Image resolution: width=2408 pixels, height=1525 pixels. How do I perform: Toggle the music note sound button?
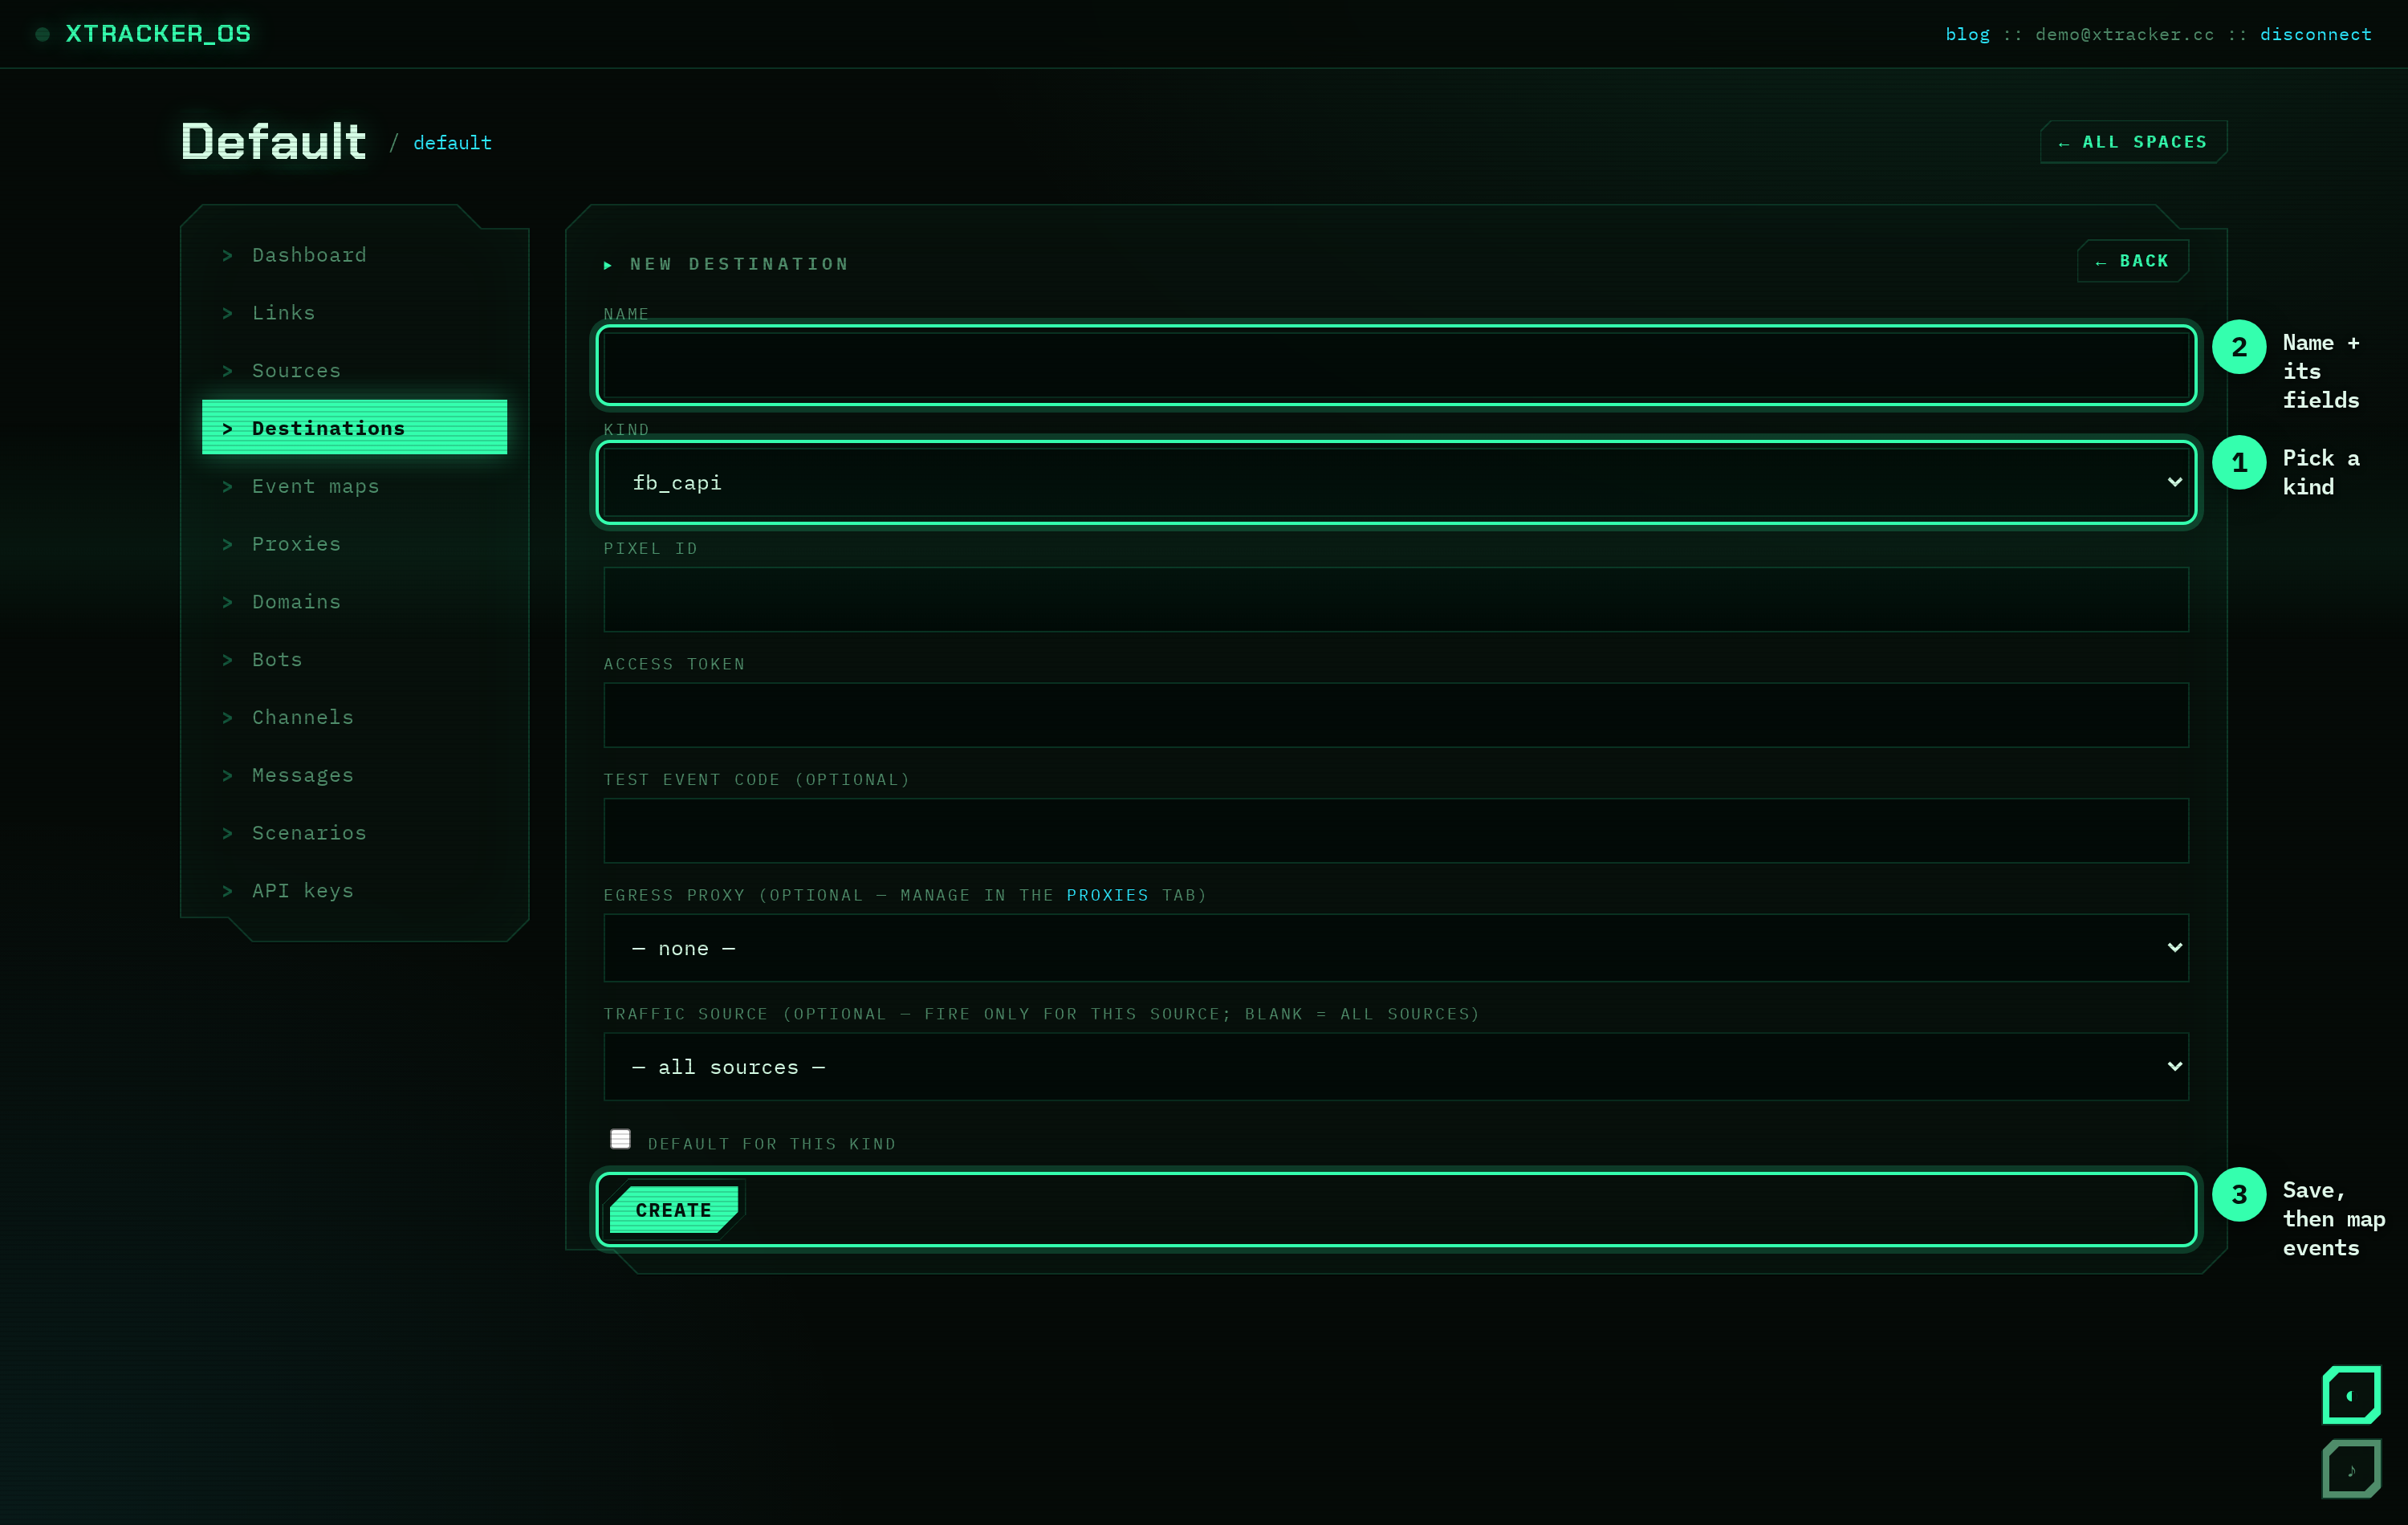coord(2351,1469)
